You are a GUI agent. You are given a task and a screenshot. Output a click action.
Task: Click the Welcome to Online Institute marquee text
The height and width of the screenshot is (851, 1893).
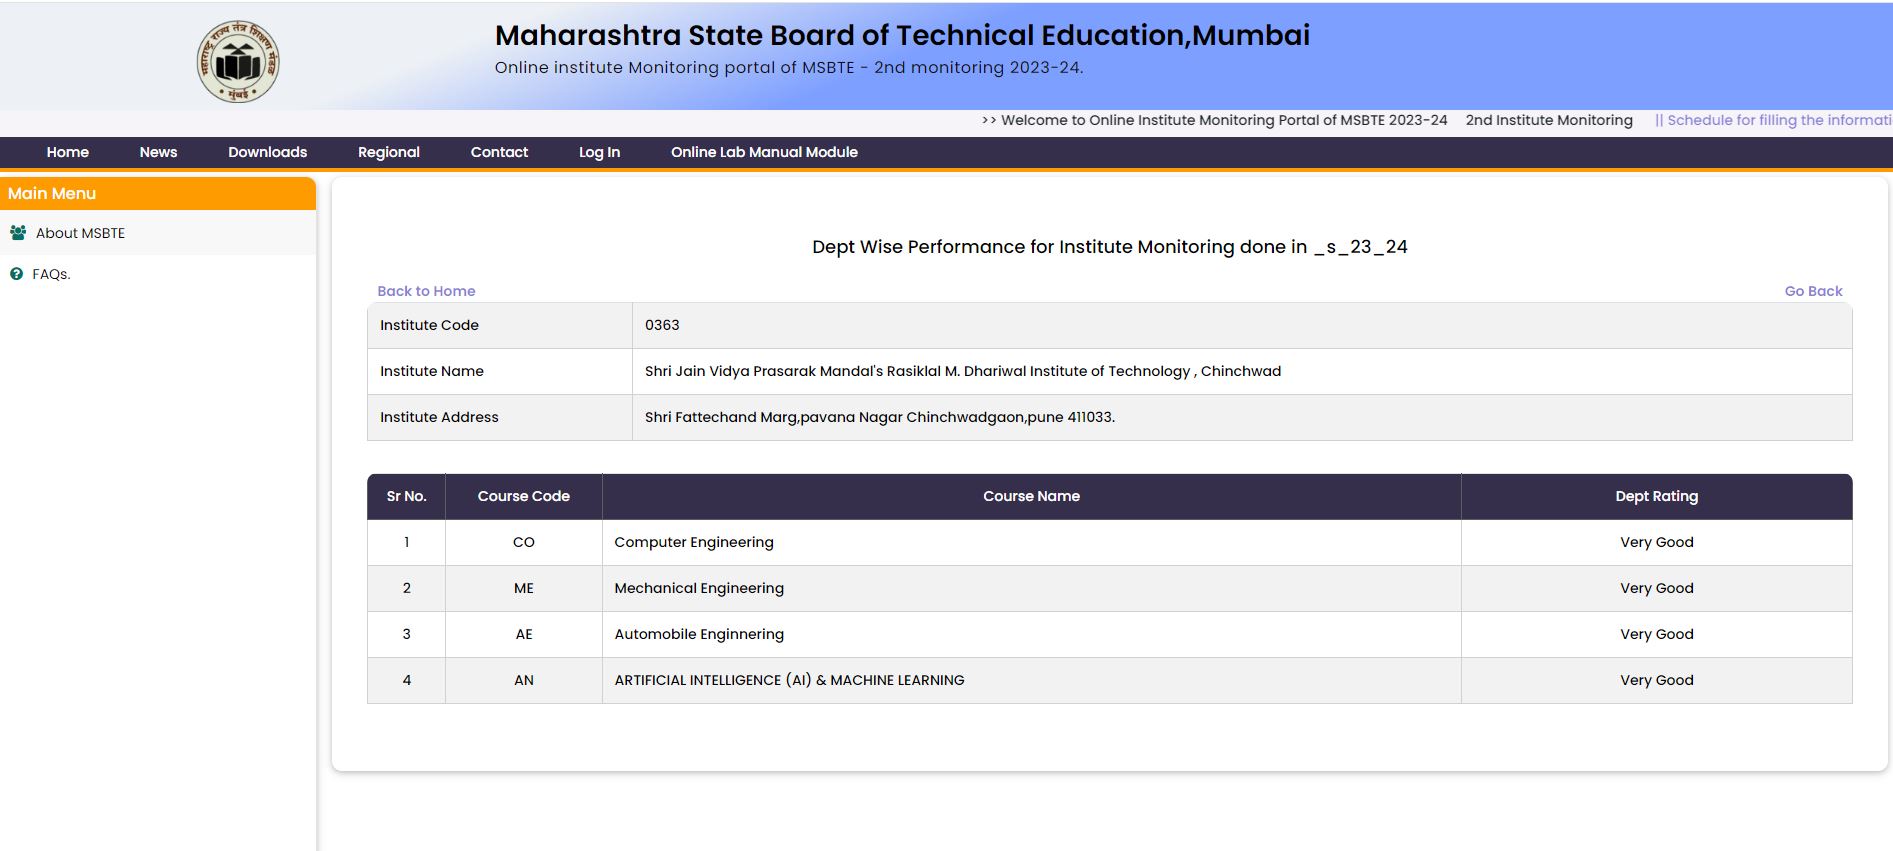(1214, 120)
